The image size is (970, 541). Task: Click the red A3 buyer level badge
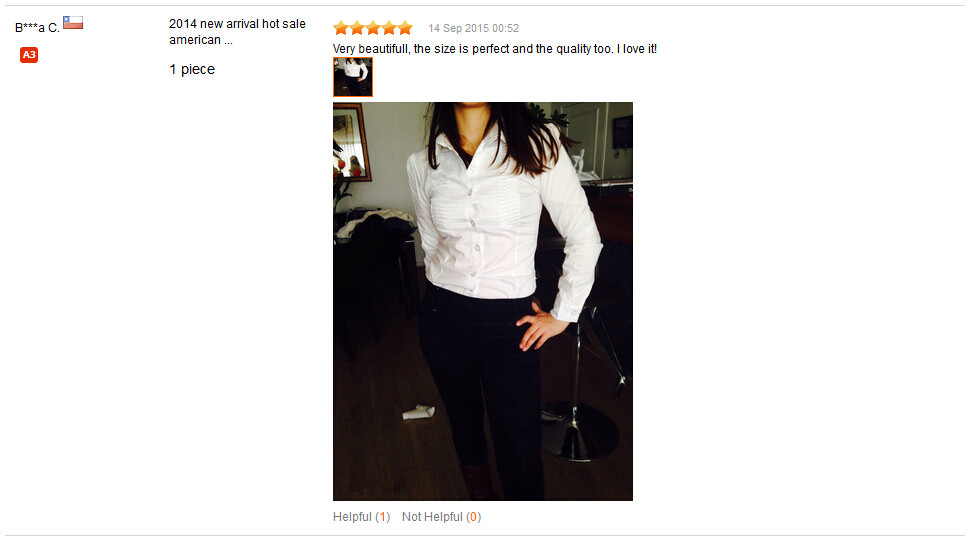tap(28, 54)
